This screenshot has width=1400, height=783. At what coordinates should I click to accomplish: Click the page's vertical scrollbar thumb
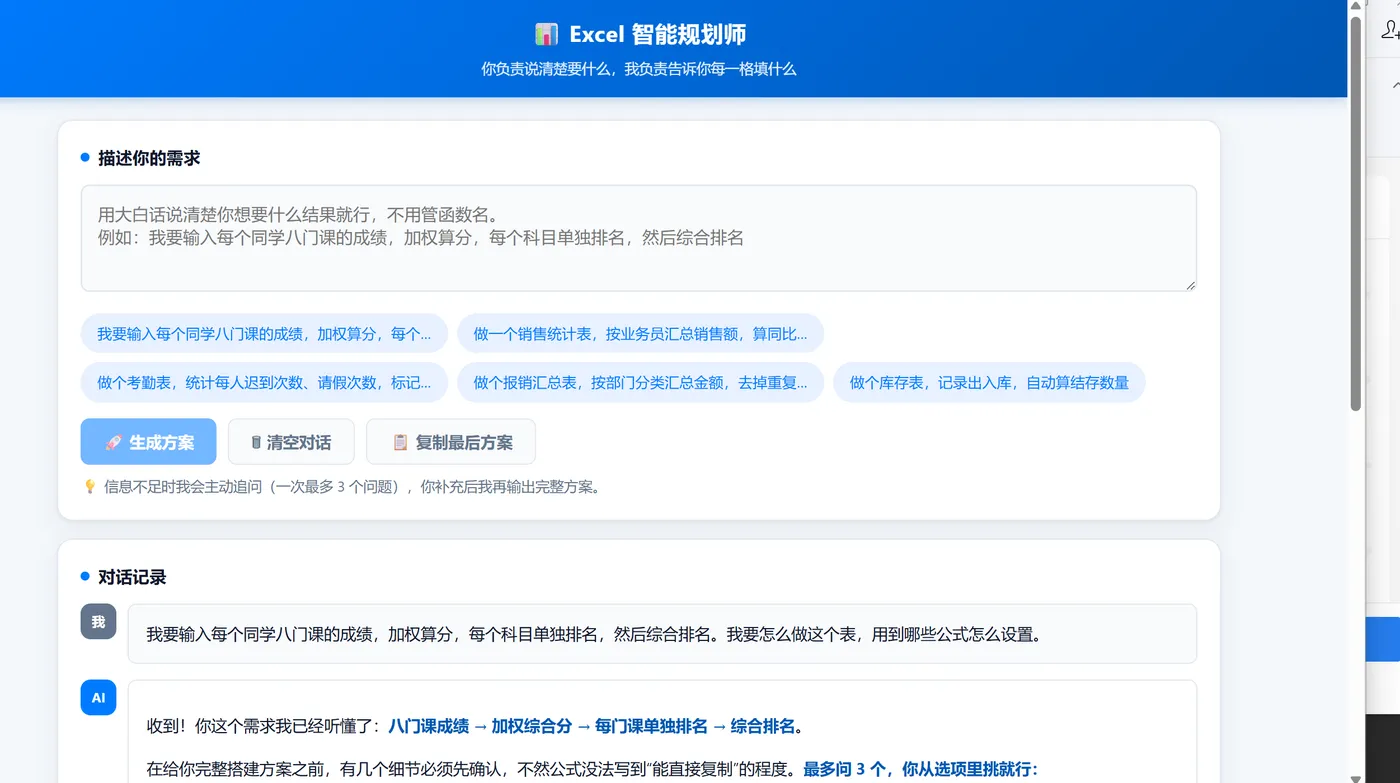point(1356,213)
